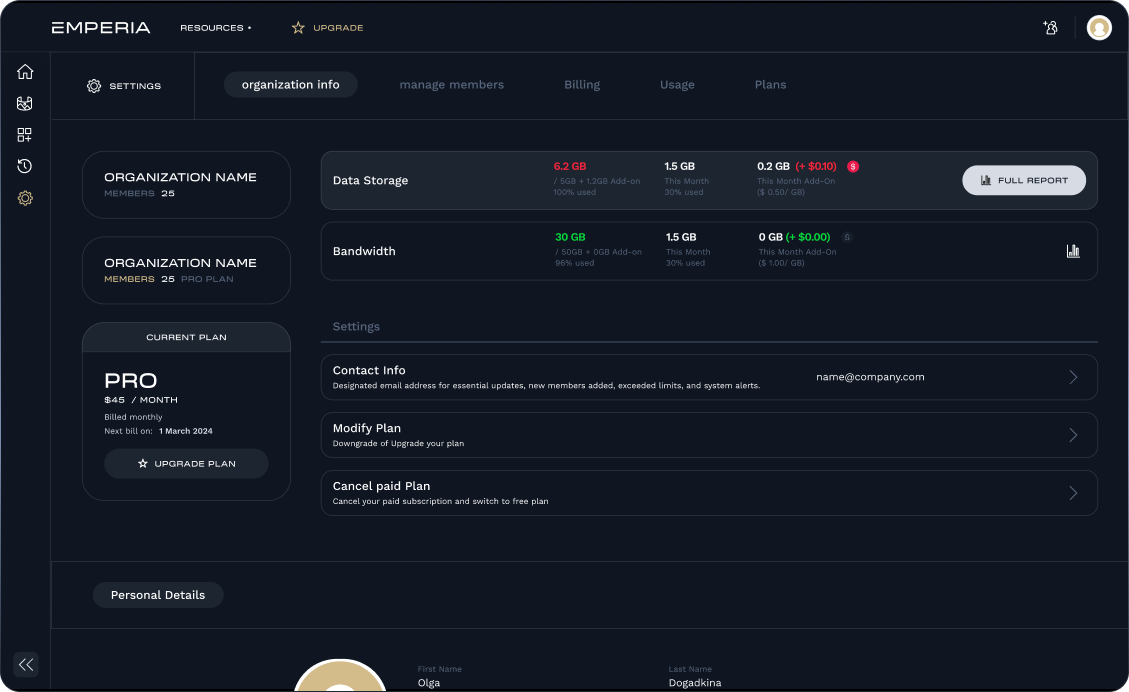1129x692 pixels.
Task: Click the grey dollar badge on Bandwidth
Action: [847, 237]
